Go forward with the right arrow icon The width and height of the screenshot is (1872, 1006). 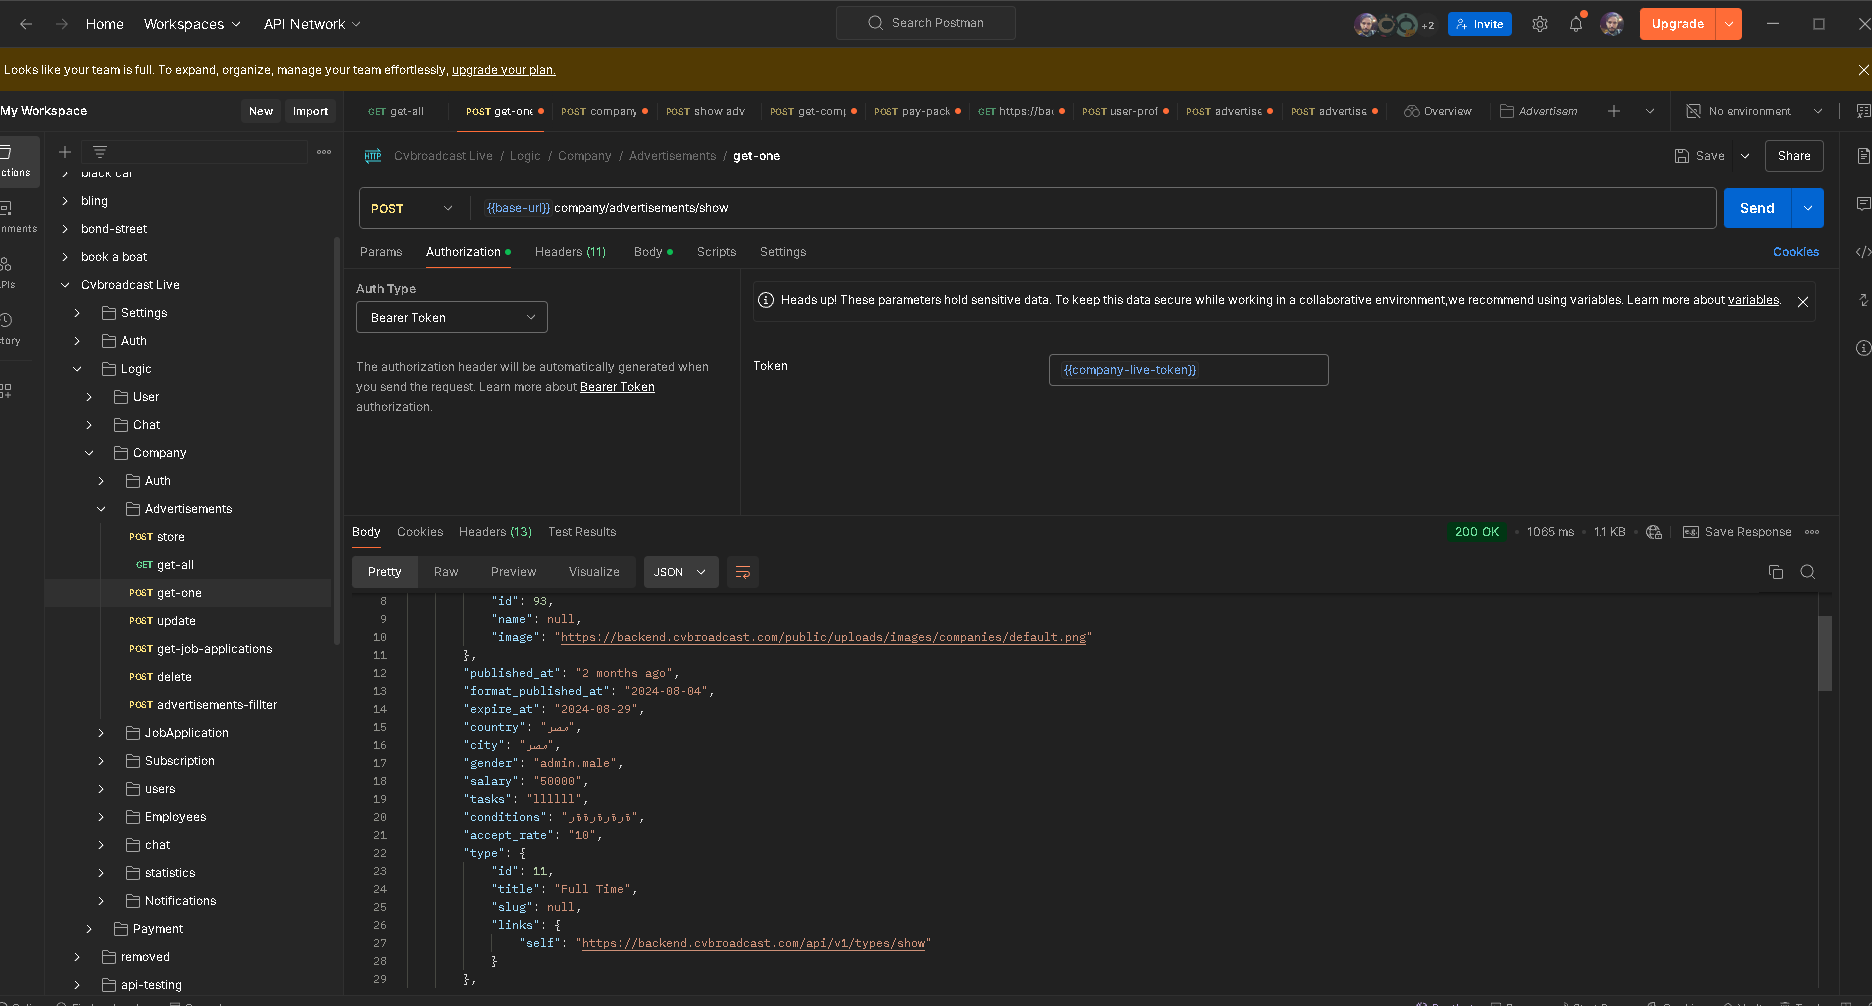coord(62,24)
